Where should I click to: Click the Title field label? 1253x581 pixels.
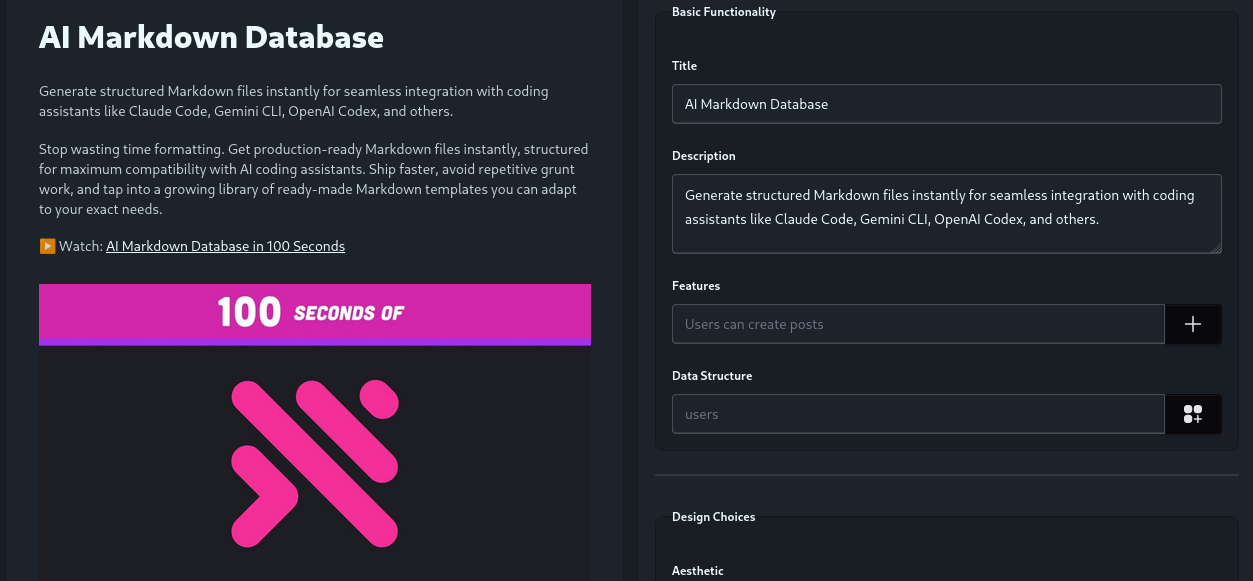(x=685, y=66)
